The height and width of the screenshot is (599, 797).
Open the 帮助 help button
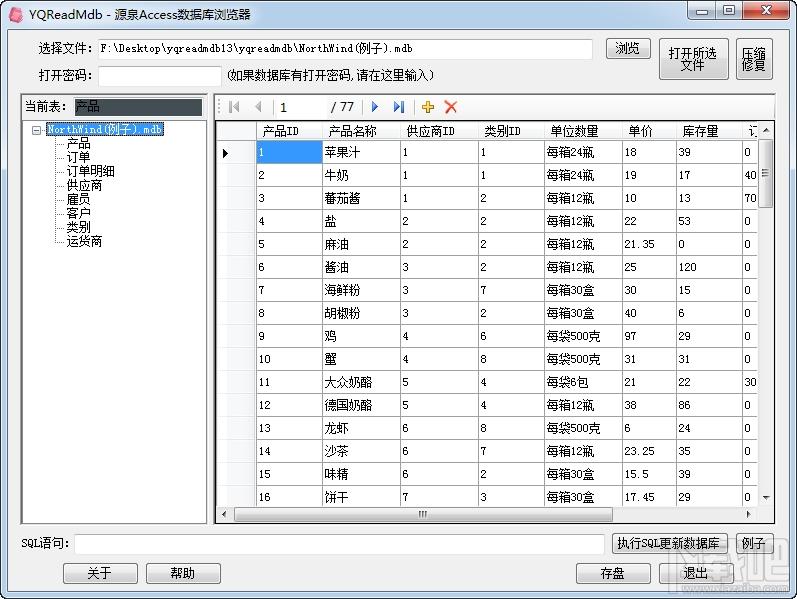click(183, 573)
